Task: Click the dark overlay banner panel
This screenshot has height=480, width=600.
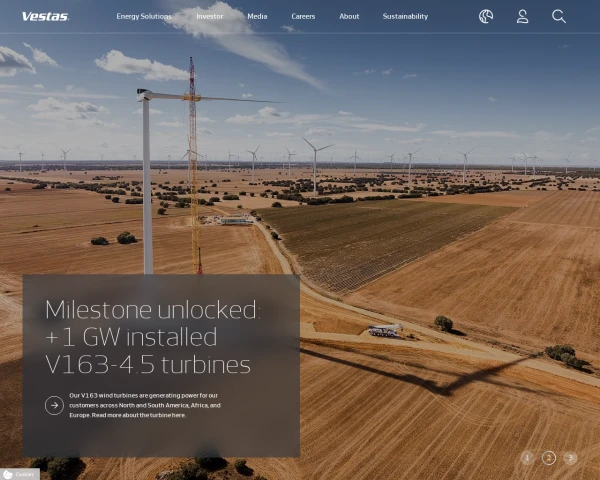Action: click(x=161, y=366)
